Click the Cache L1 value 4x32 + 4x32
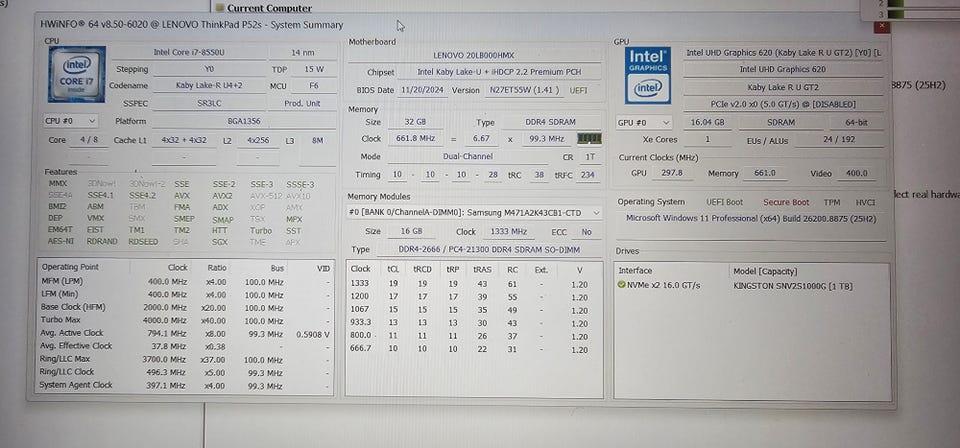 (184, 140)
